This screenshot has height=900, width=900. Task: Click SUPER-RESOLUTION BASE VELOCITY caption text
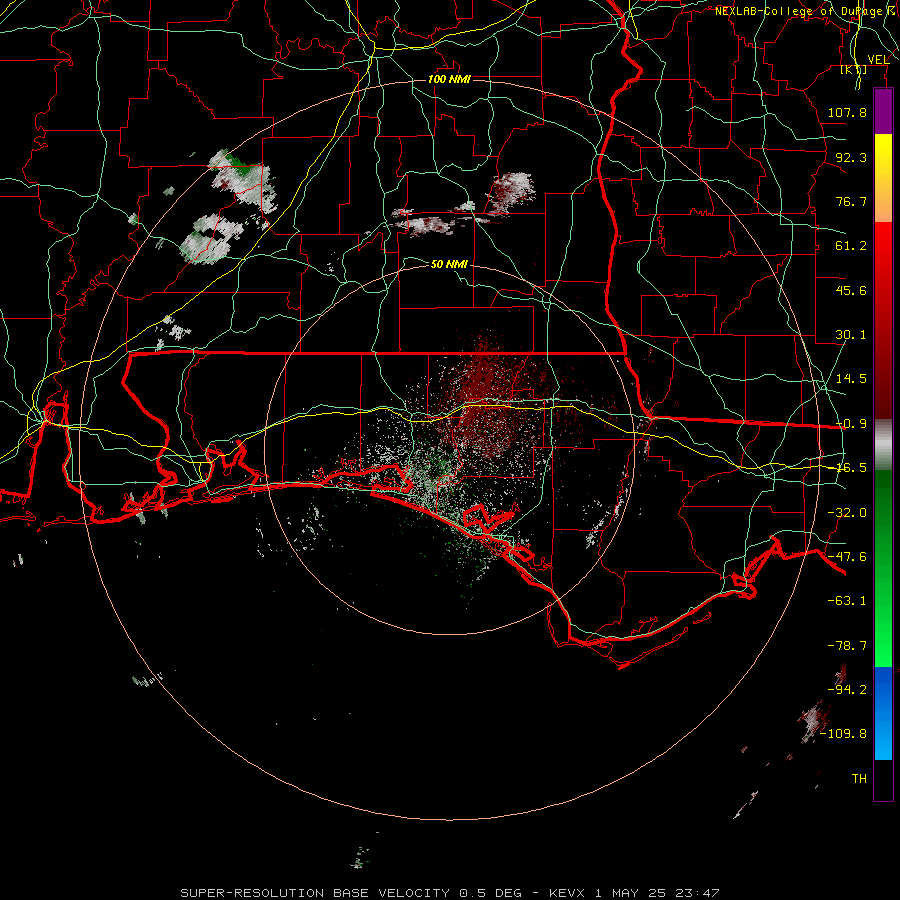[x=315, y=893]
